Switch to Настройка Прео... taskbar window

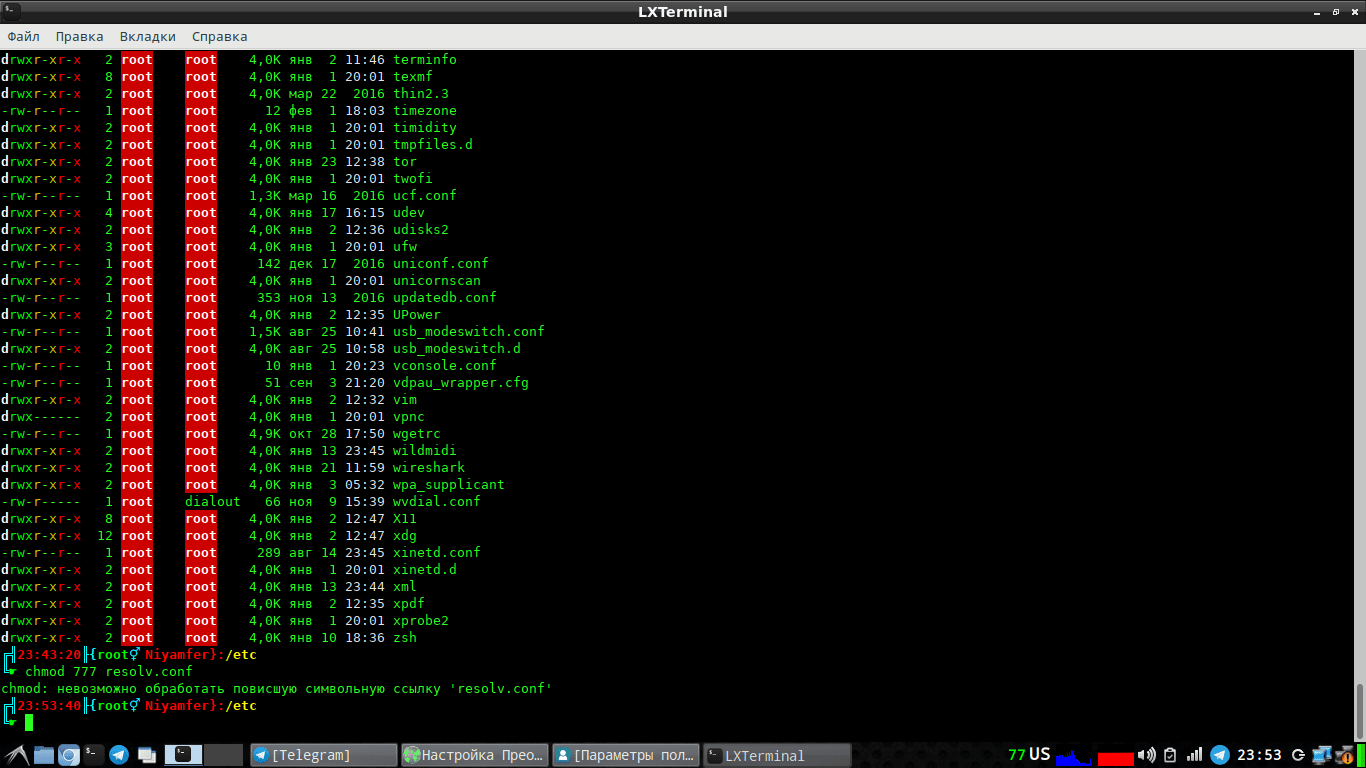tap(474, 755)
